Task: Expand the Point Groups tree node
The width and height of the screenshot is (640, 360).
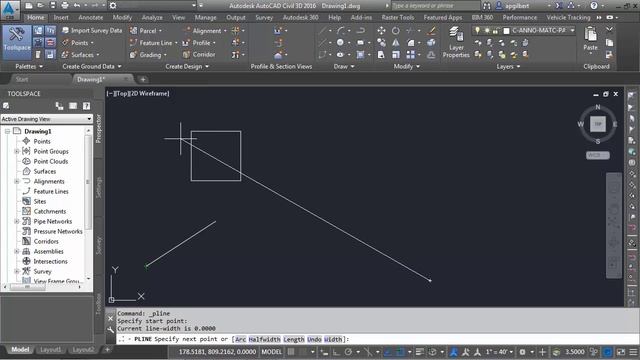Action: click(17, 151)
